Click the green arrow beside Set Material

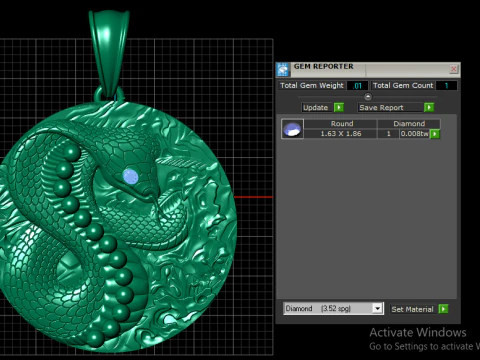(443, 309)
